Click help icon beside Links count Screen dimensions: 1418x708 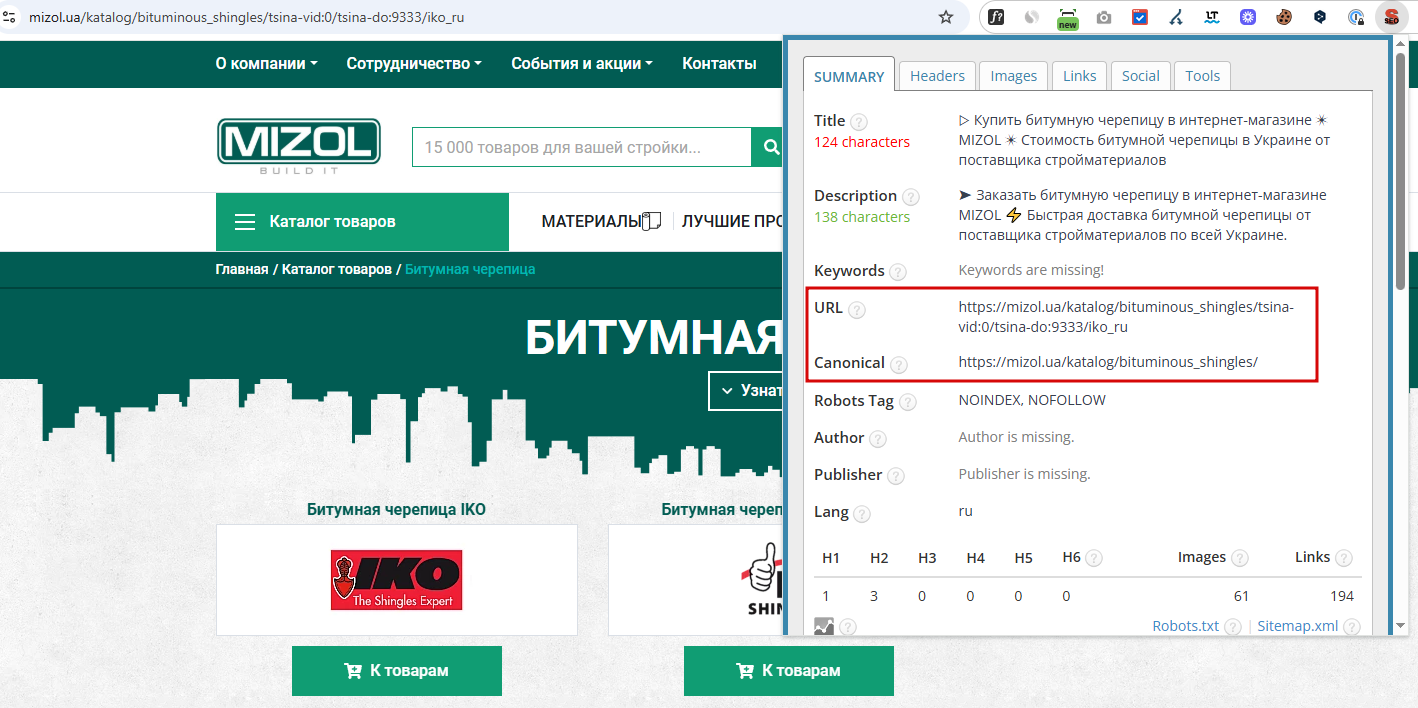point(1344,558)
